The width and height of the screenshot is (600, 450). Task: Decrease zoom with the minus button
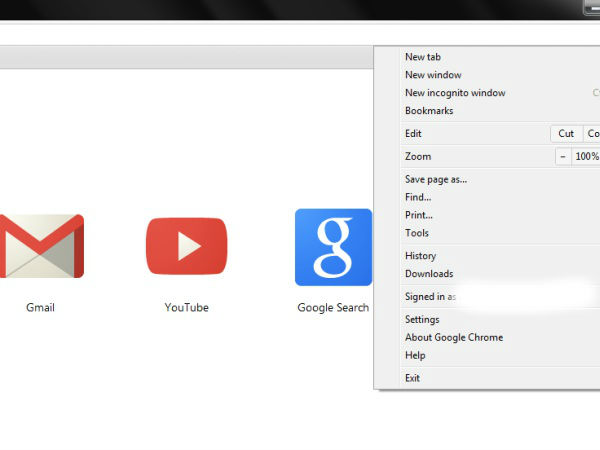(x=563, y=157)
